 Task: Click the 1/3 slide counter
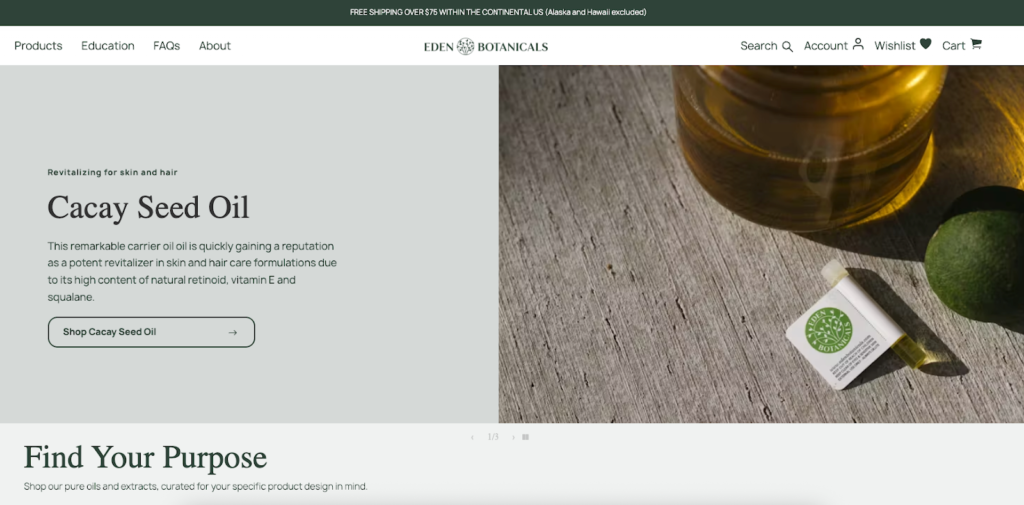[492, 437]
